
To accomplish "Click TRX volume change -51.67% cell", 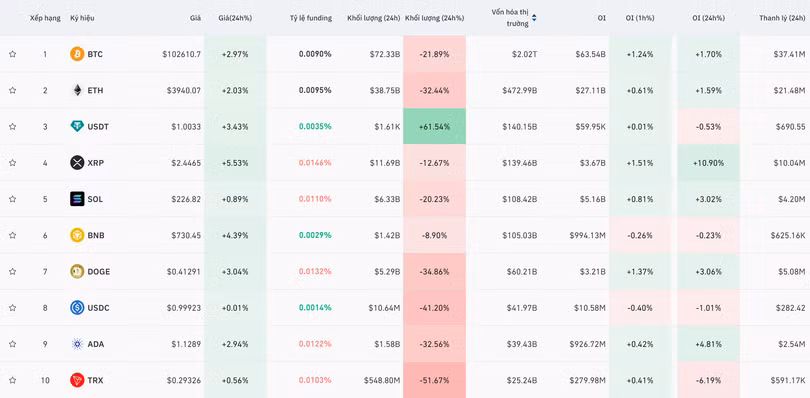I will [434, 380].
